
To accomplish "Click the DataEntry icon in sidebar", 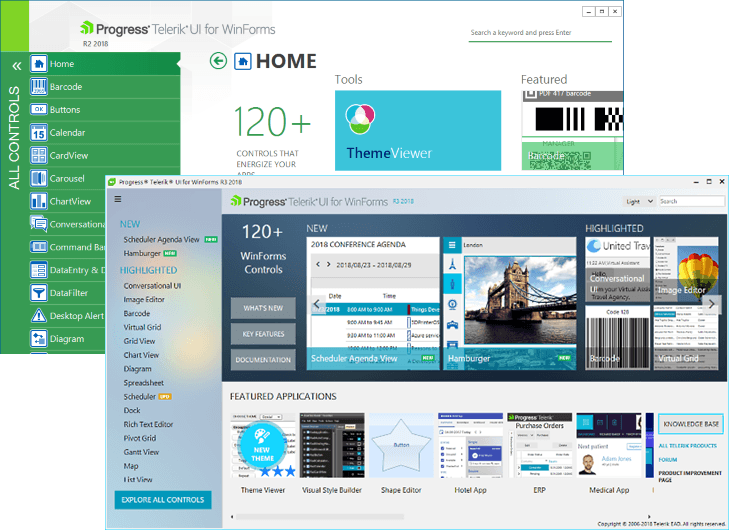I will click(x=39, y=270).
